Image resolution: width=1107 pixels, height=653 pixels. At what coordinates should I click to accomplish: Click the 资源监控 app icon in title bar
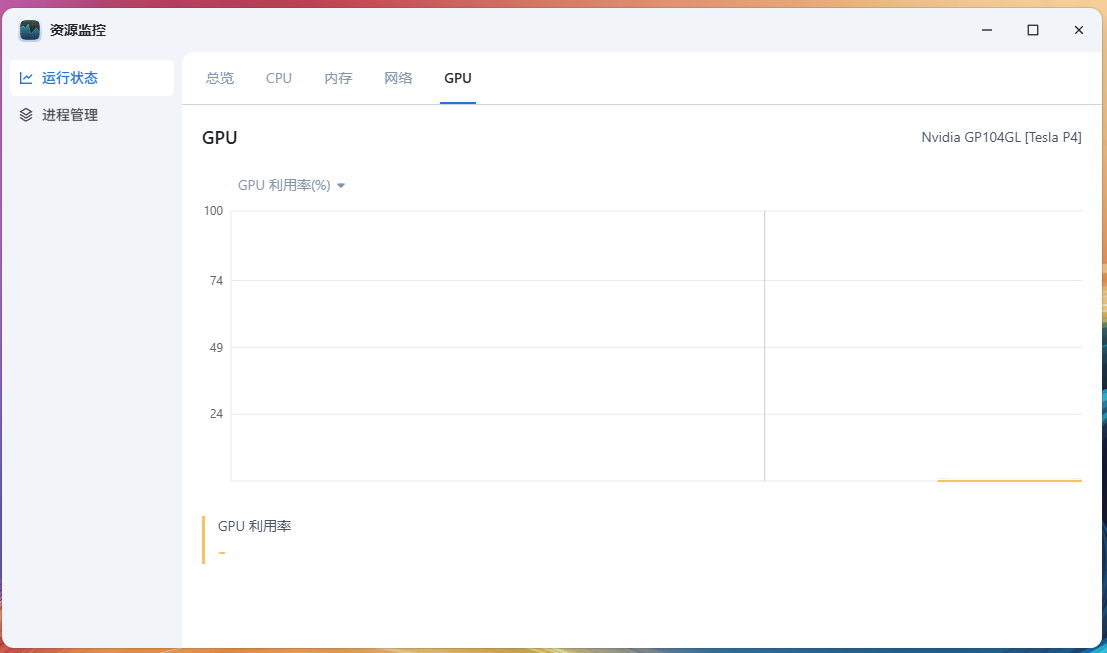tap(30, 30)
